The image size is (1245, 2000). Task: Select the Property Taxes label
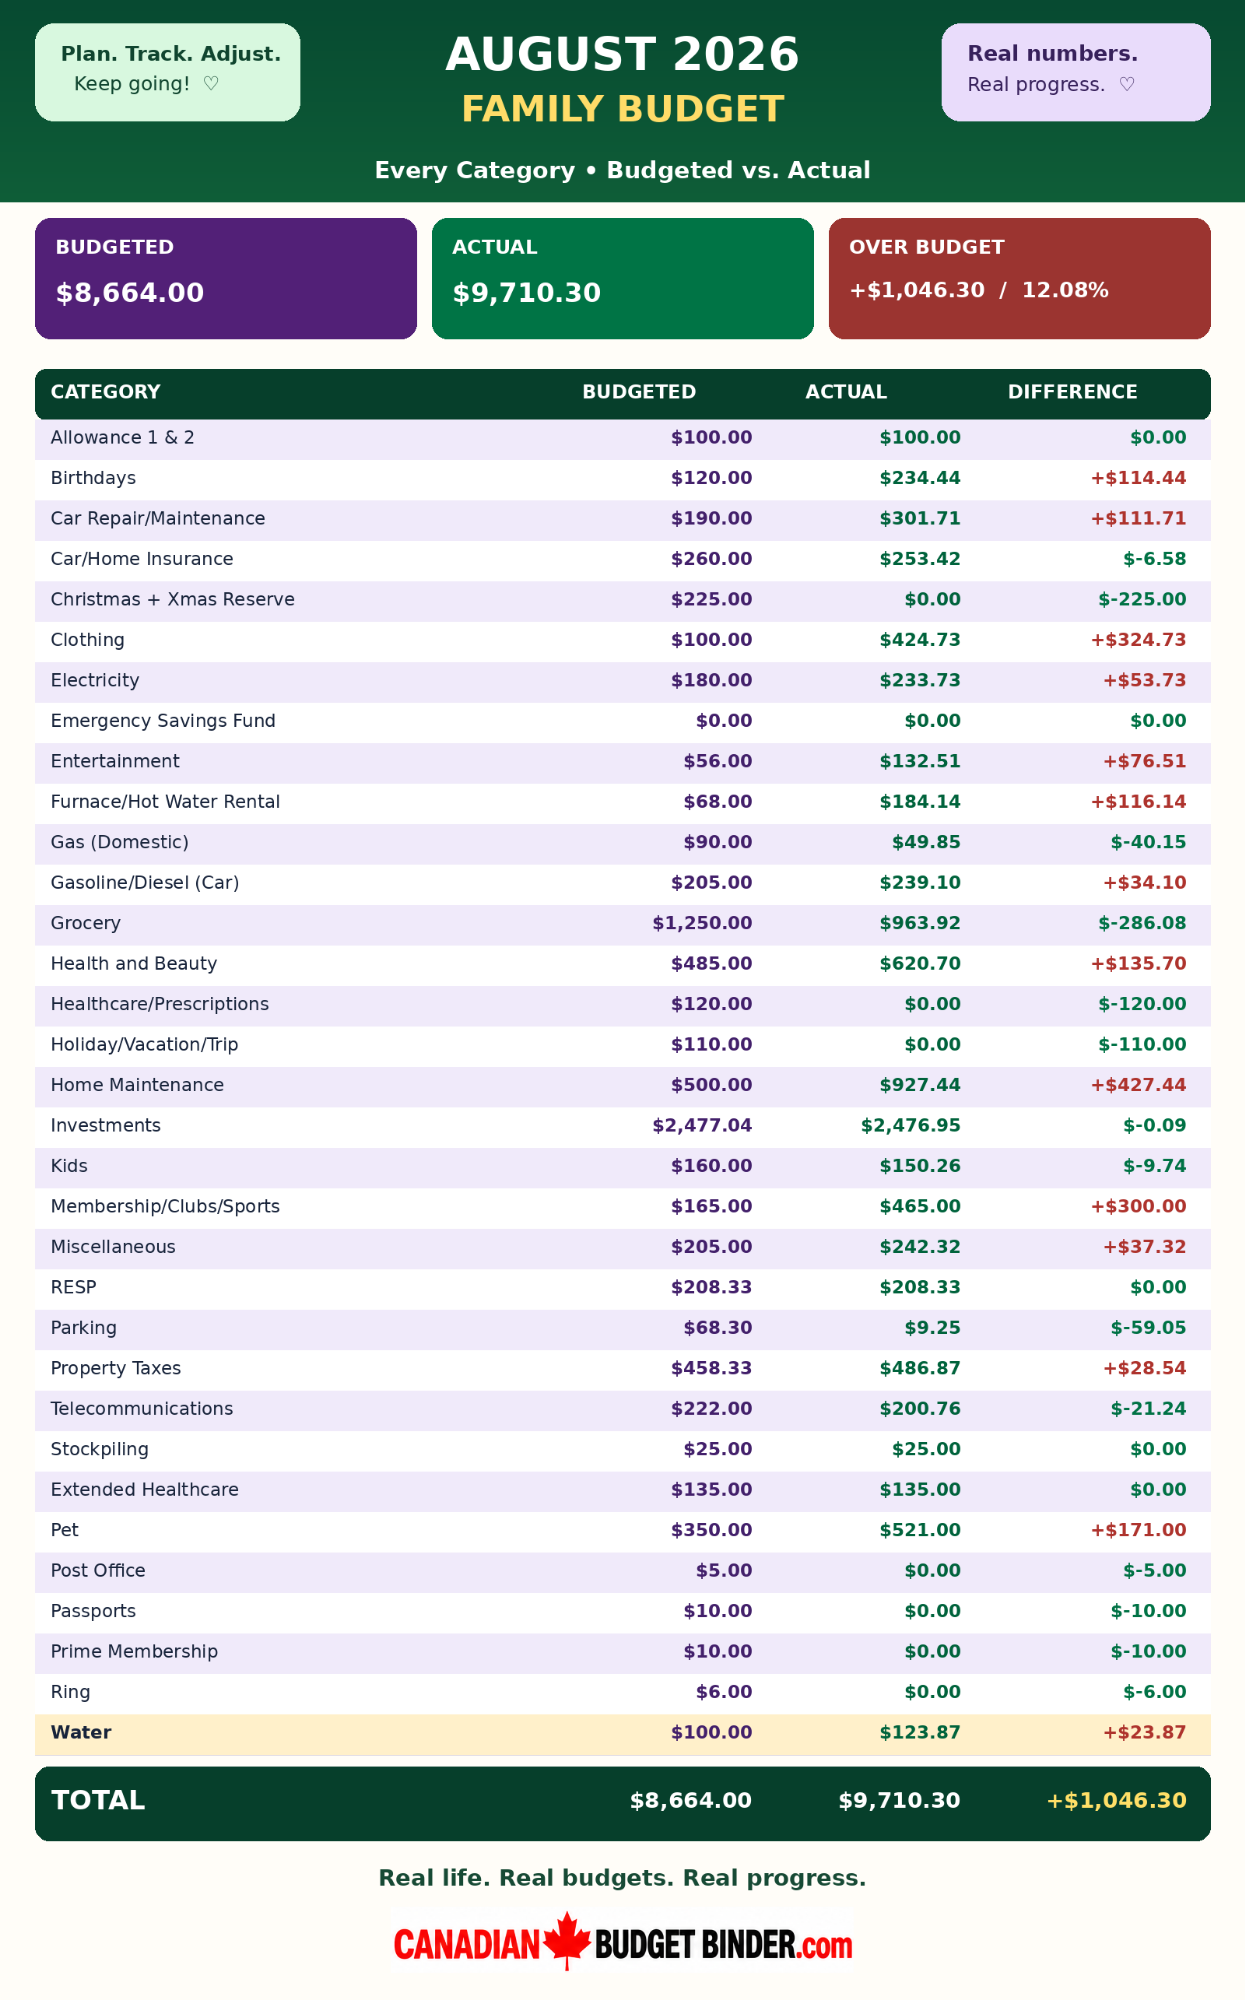(x=116, y=1368)
